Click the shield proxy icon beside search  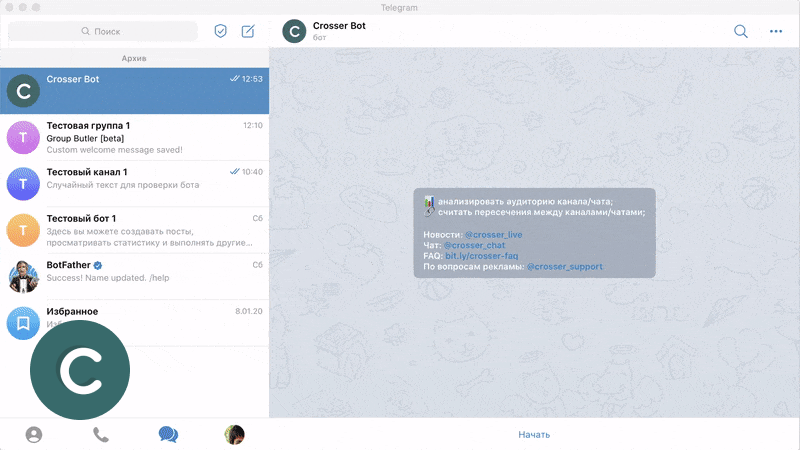pos(220,31)
